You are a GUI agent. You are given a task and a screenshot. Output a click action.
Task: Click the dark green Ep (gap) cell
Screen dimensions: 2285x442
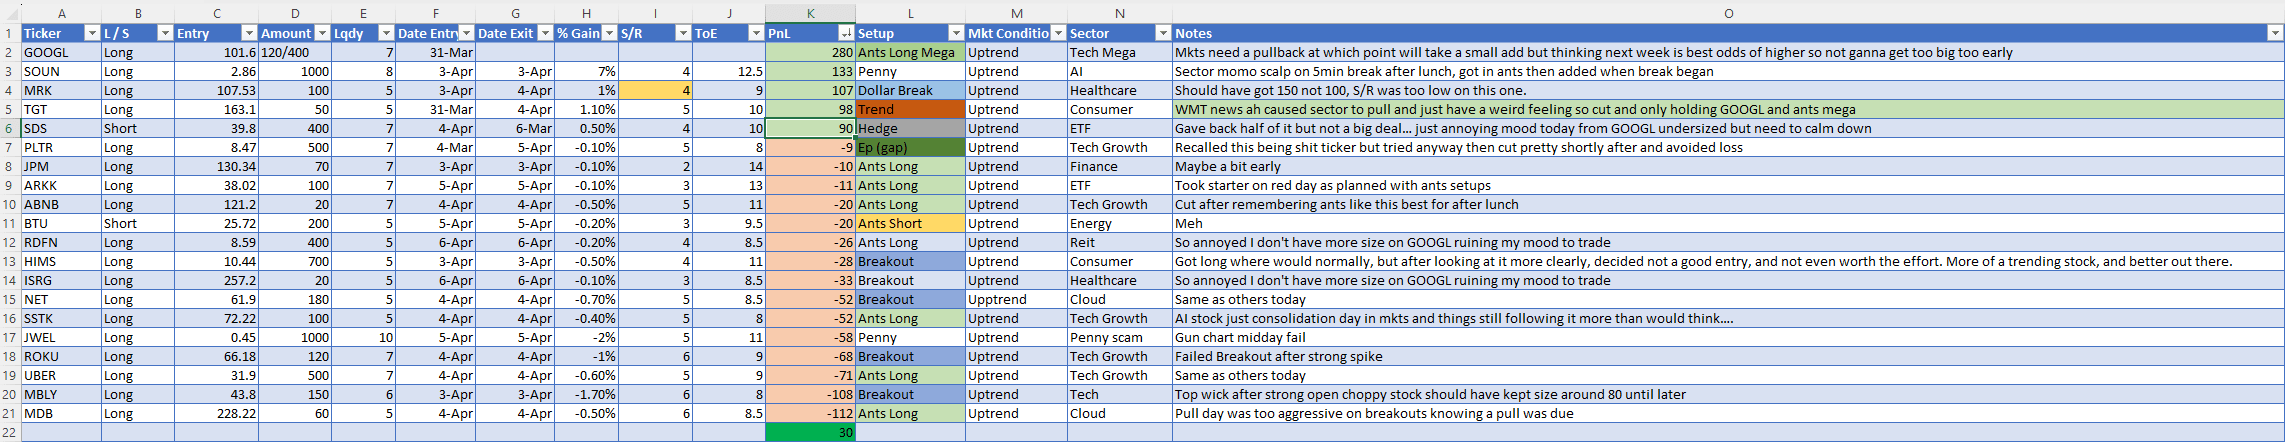click(x=910, y=147)
